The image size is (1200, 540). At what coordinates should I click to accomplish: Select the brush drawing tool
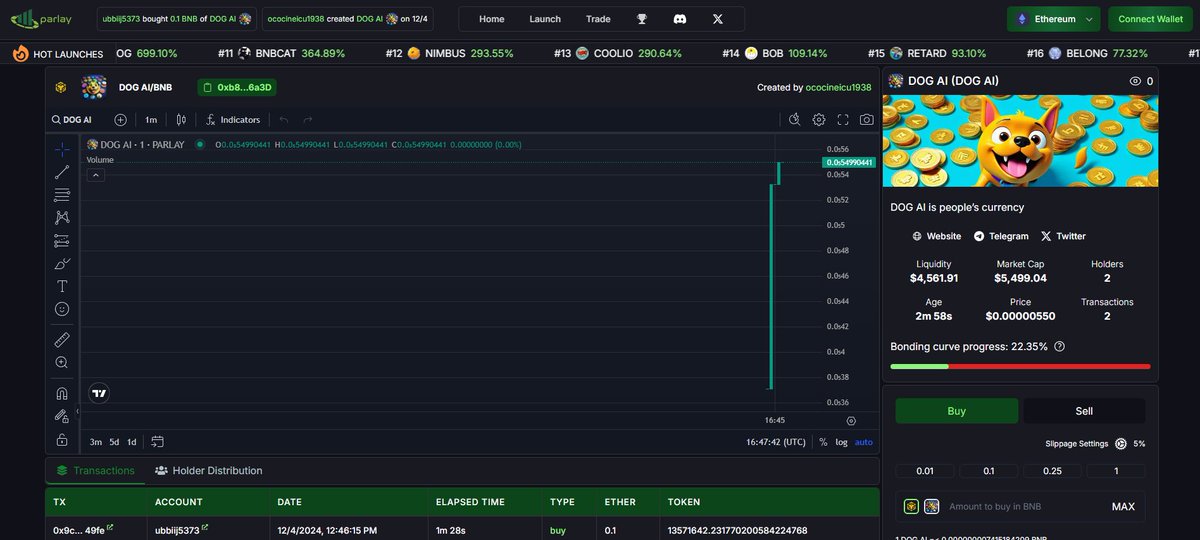pos(62,264)
